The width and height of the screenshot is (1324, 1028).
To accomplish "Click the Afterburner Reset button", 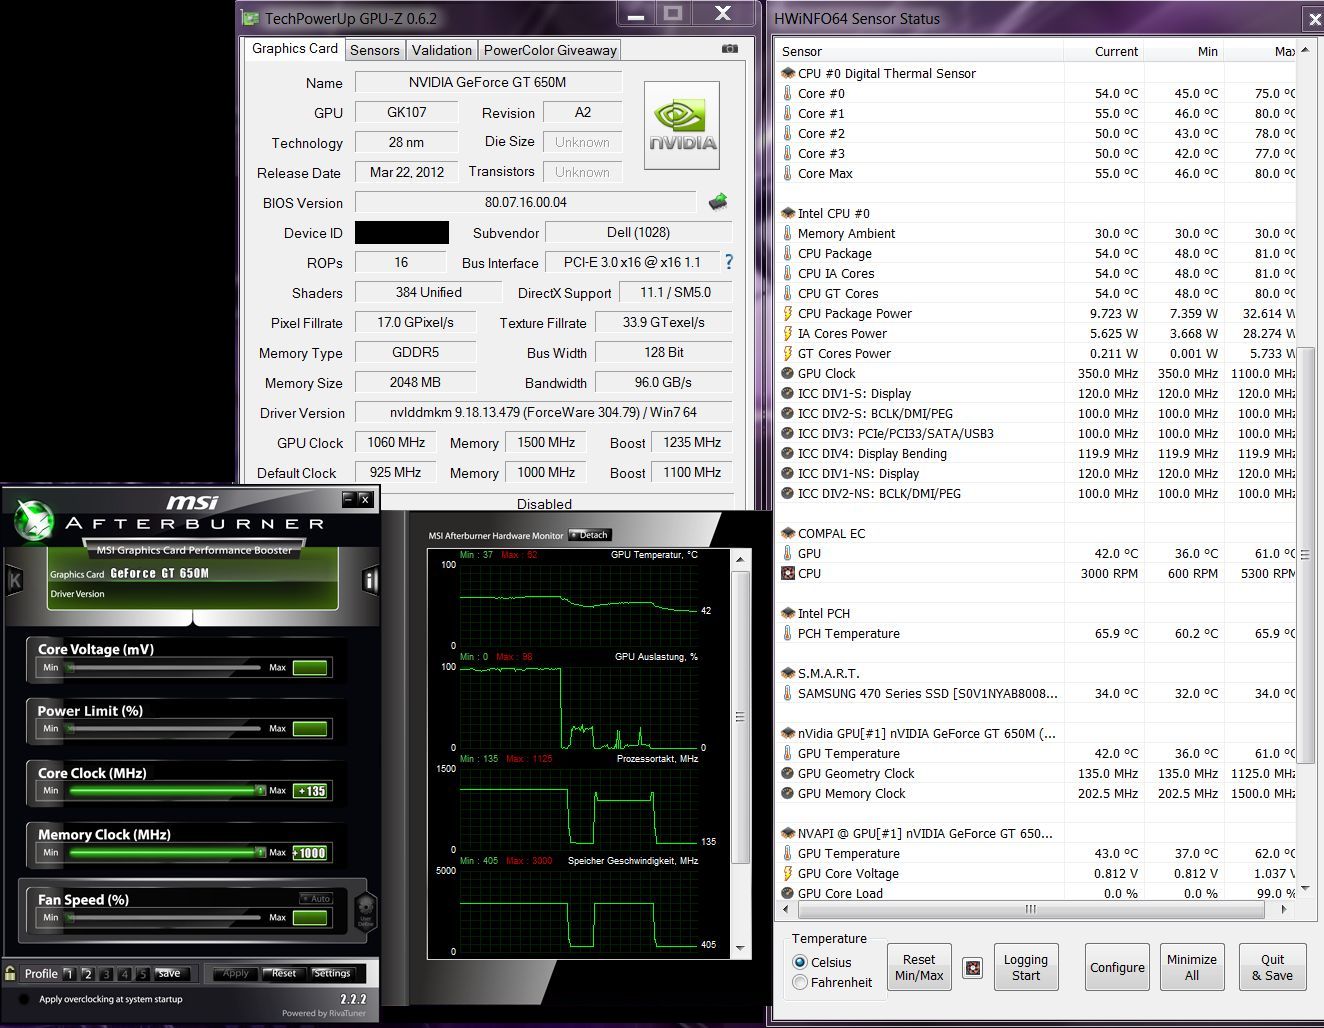I will point(284,973).
